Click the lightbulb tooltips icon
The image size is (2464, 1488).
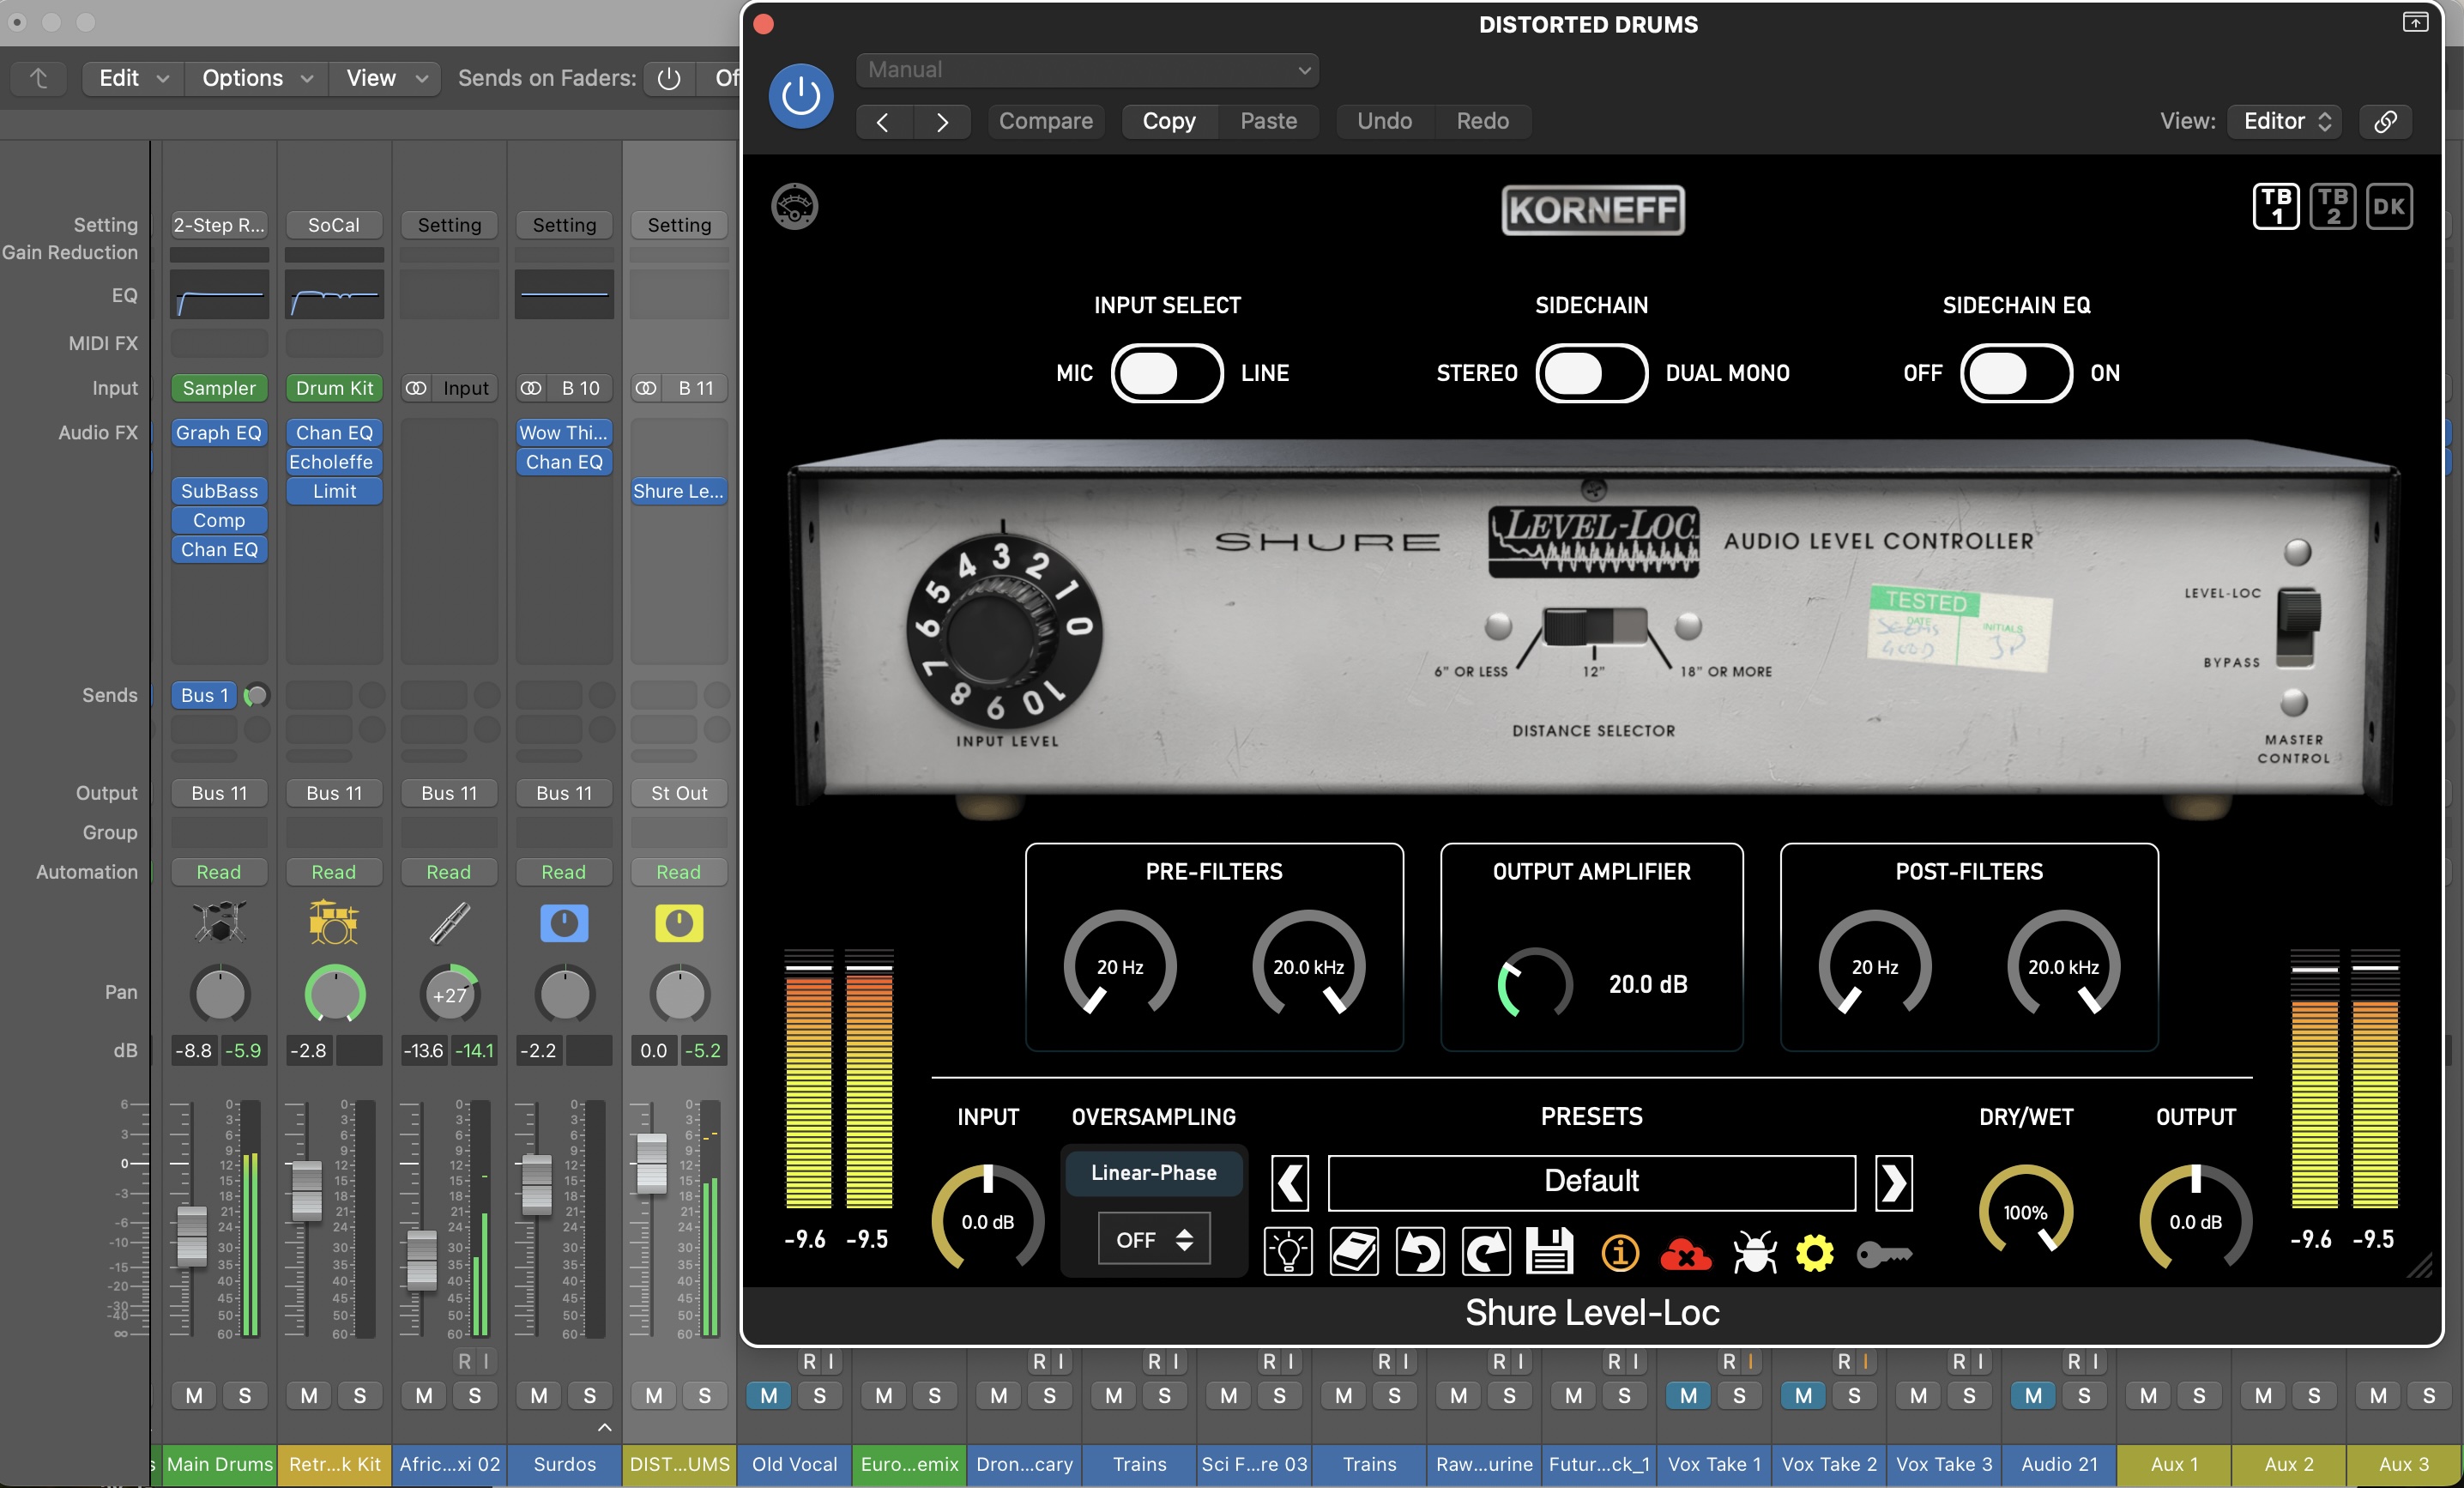[x=1287, y=1251]
